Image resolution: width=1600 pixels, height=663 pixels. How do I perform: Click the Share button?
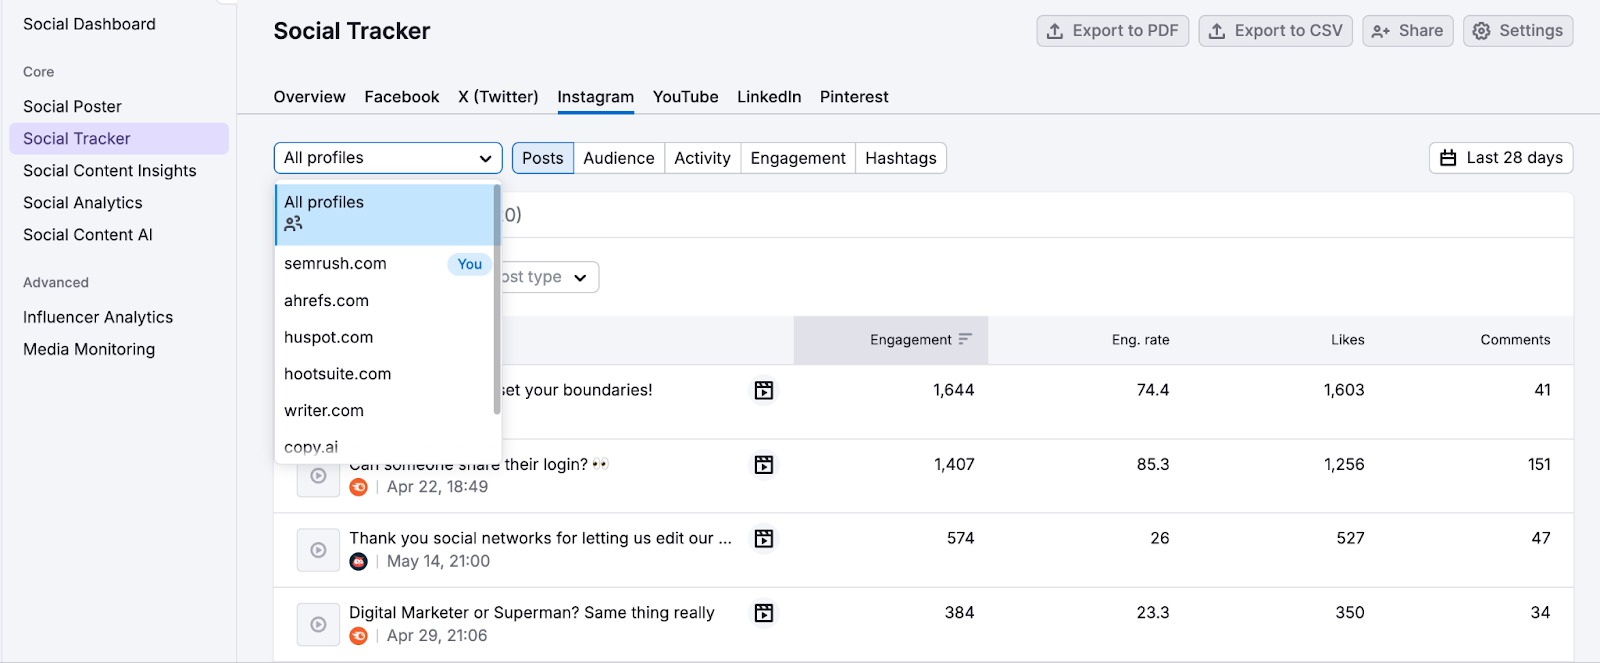pyautogui.click(x=1407, y=31)
